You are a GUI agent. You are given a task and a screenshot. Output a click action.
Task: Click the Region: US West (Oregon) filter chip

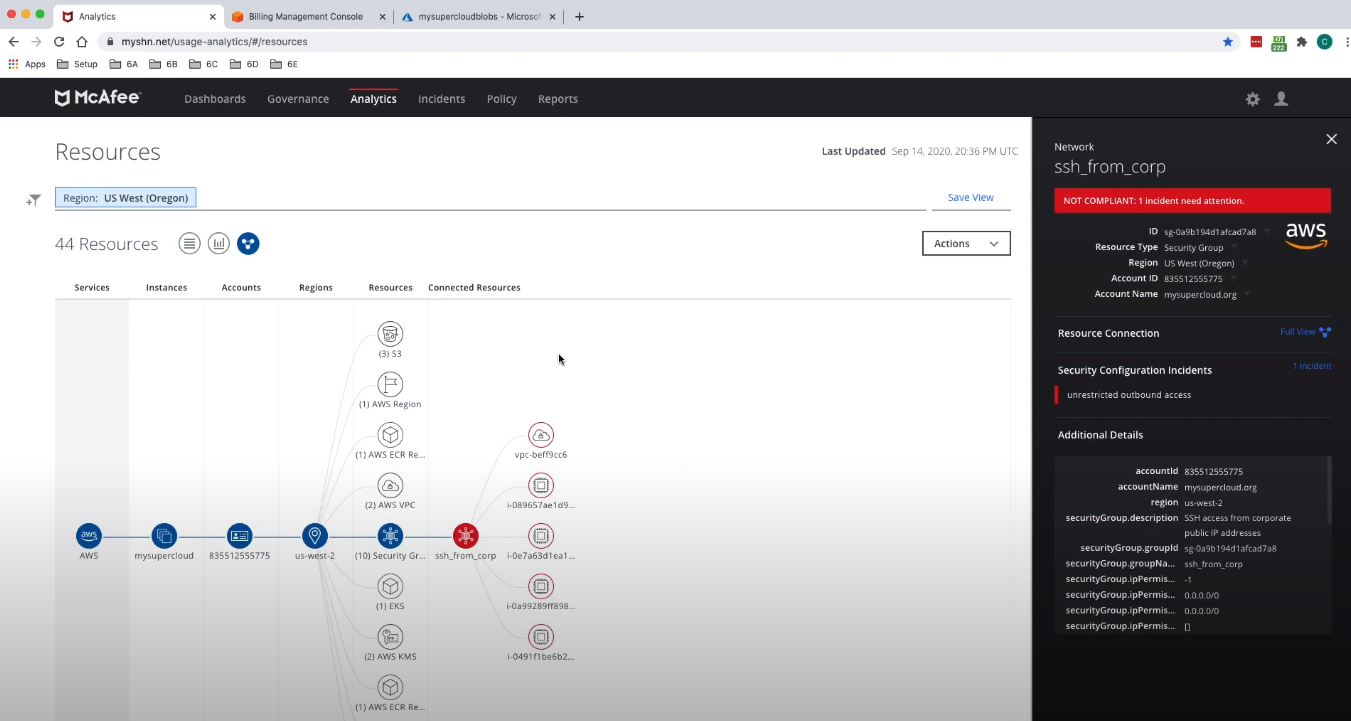click(126, 198)
